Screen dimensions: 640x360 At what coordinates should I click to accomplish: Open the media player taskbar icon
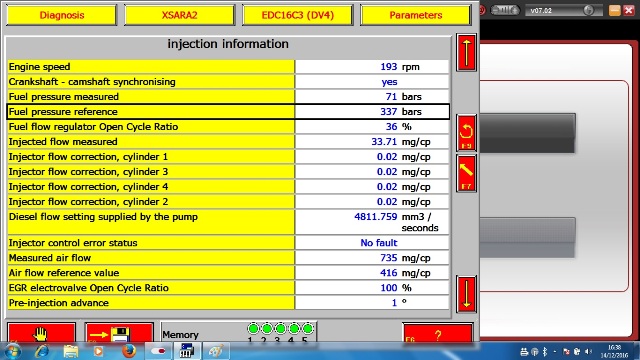[x=98, y=351]
